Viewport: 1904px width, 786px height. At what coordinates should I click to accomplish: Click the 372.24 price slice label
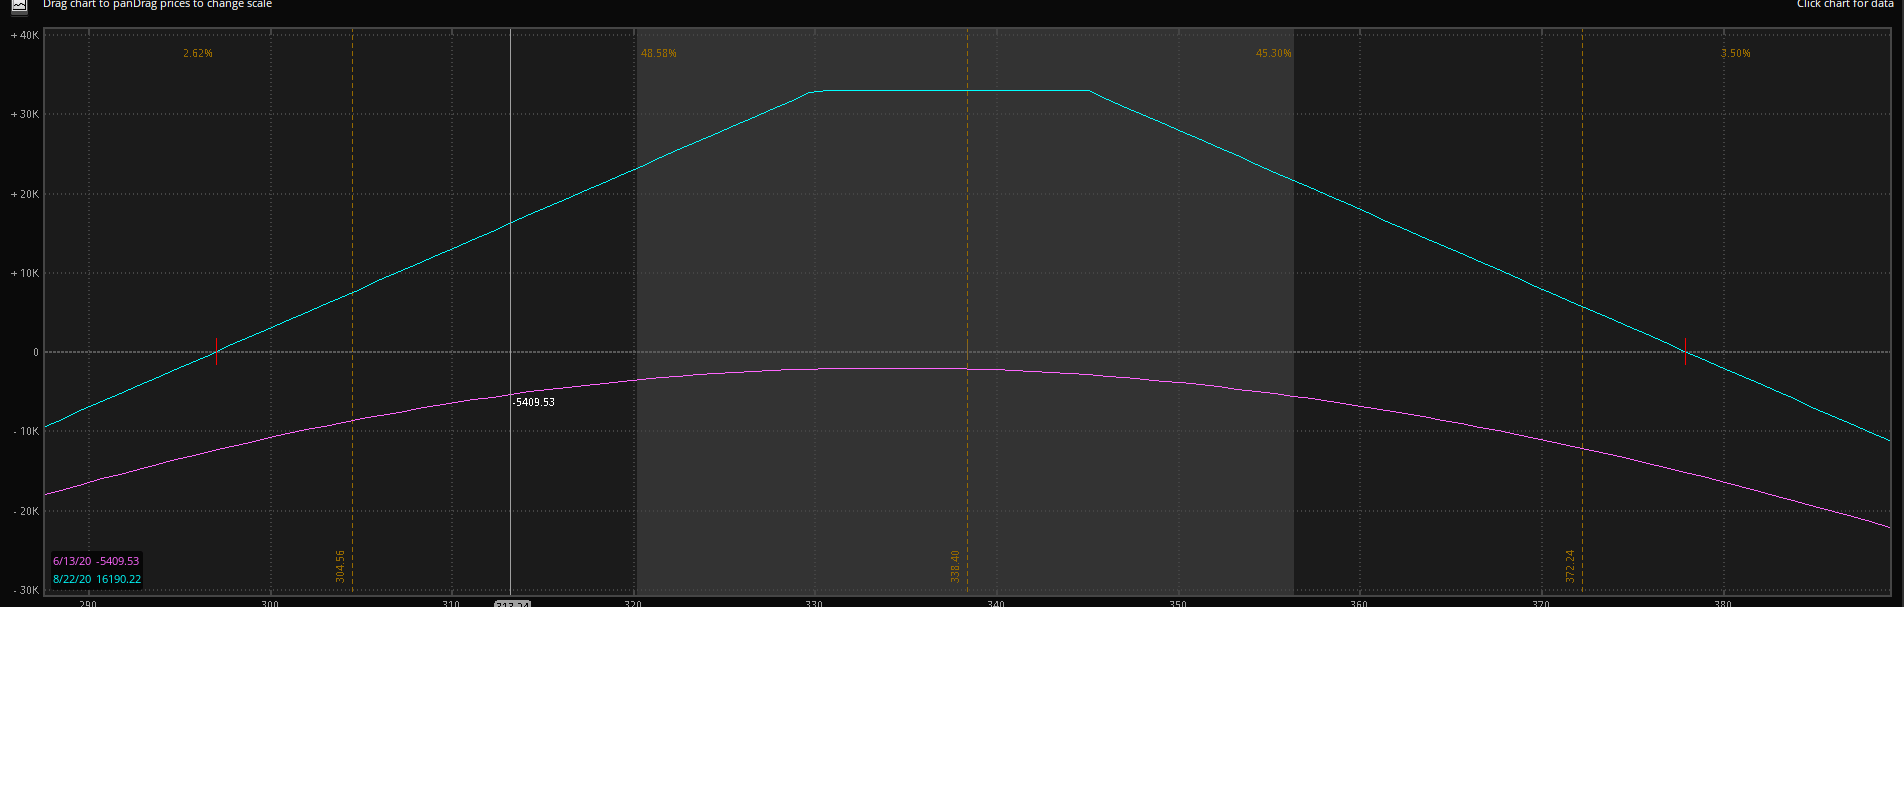coord(1570,566)
